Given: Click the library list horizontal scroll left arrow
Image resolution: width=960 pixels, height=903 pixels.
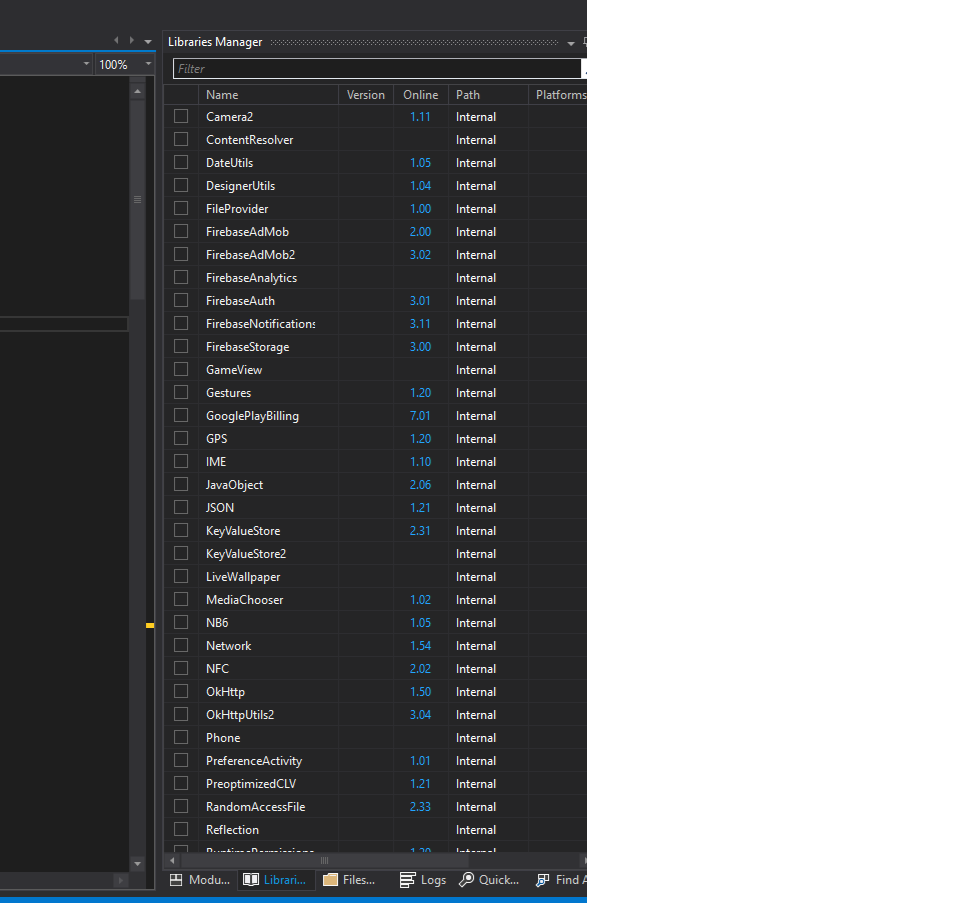Looking at the screenshot, I should (x=172, y=860).
